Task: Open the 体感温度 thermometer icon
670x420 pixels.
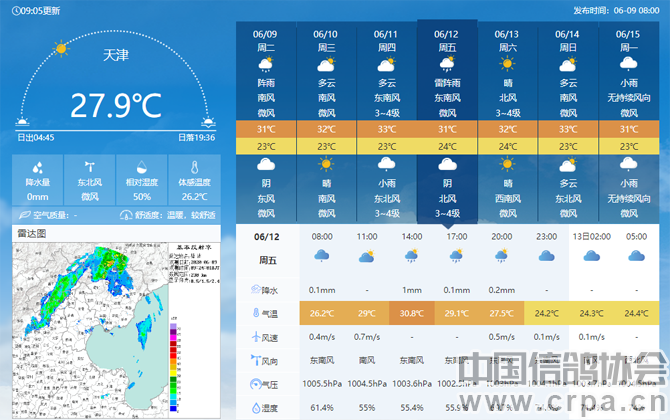Action: (194, 167)
